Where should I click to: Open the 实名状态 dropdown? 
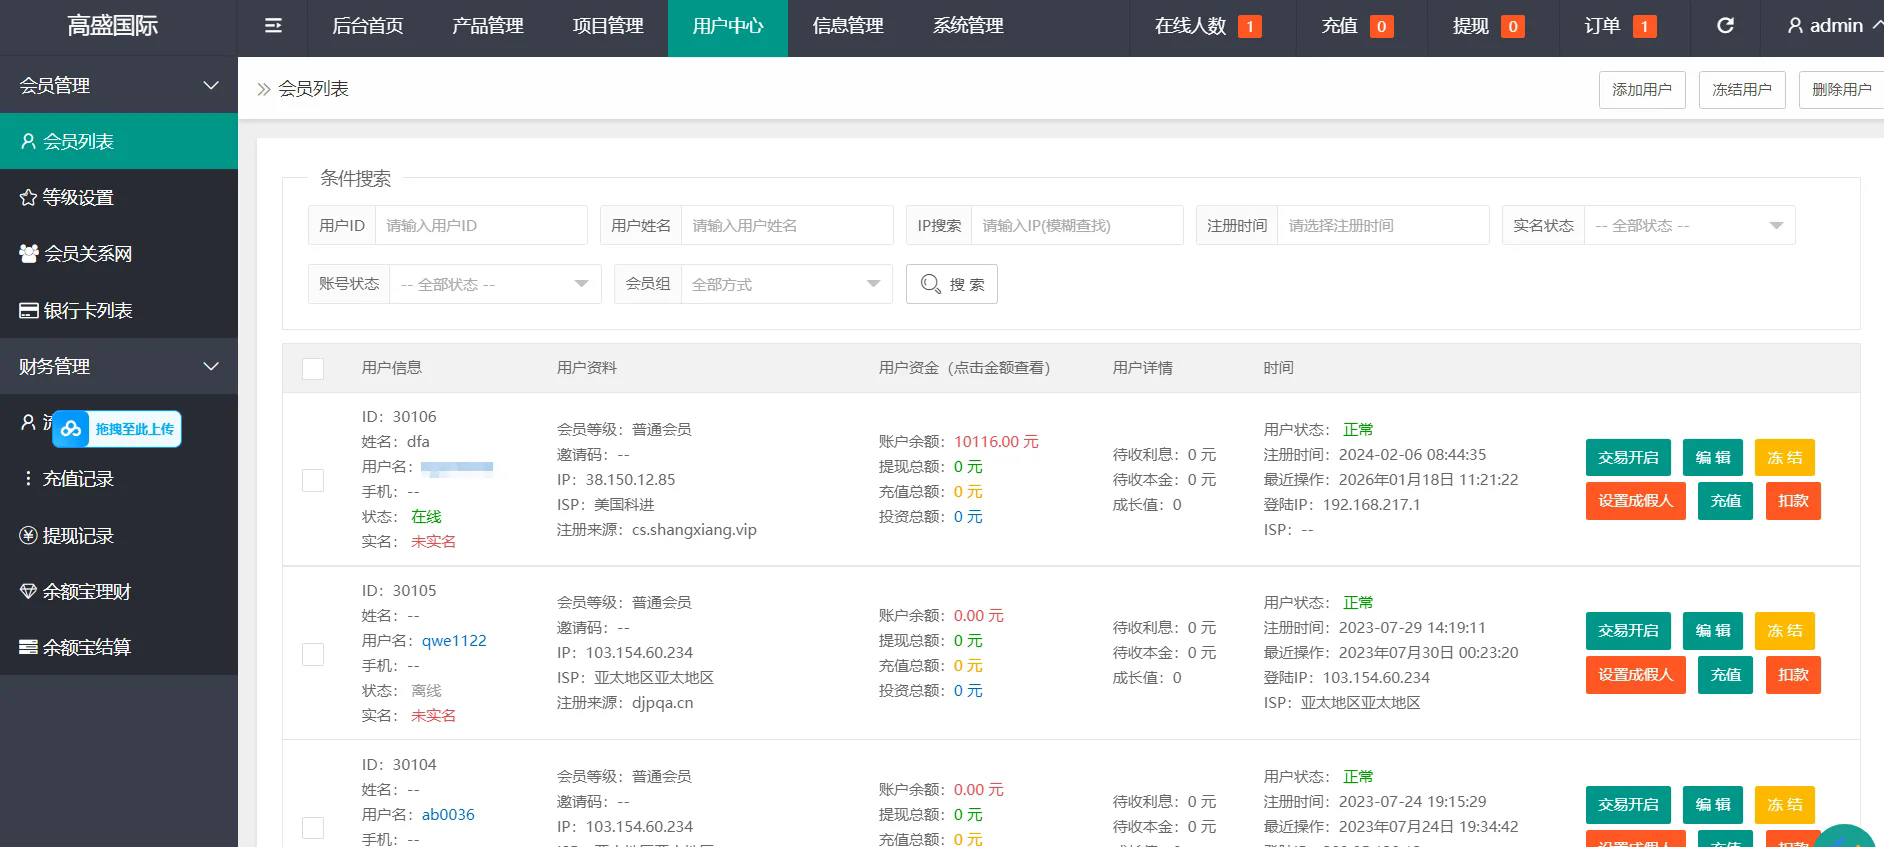click(x=1688, y=226)
